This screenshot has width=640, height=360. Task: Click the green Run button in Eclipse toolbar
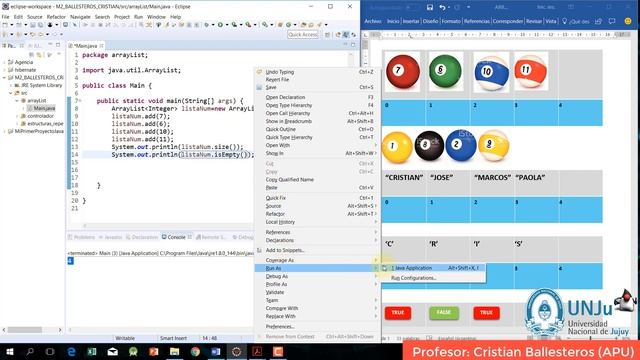220,25
